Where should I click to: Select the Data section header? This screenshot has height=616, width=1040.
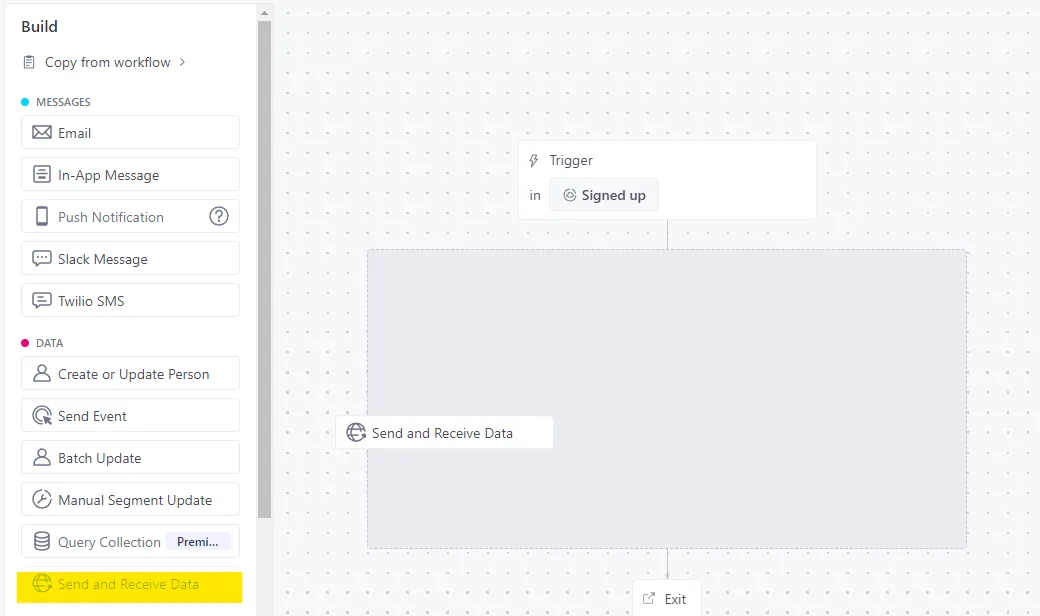point(44,342)
